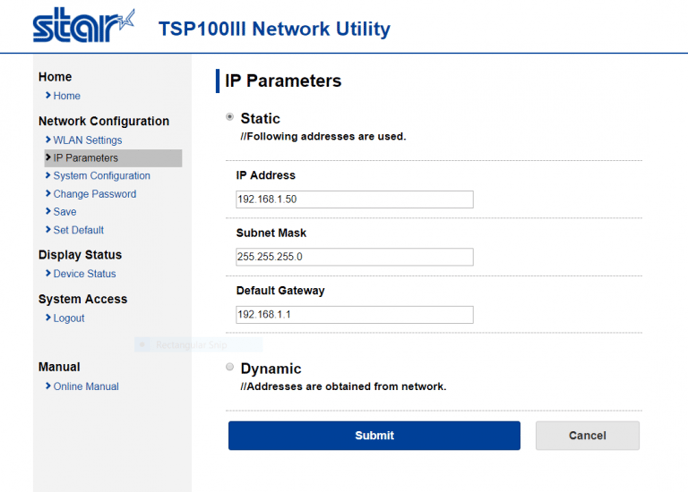Click into the Default Gateway field
The width and height of the screenshot is (688, 492).
355,315
